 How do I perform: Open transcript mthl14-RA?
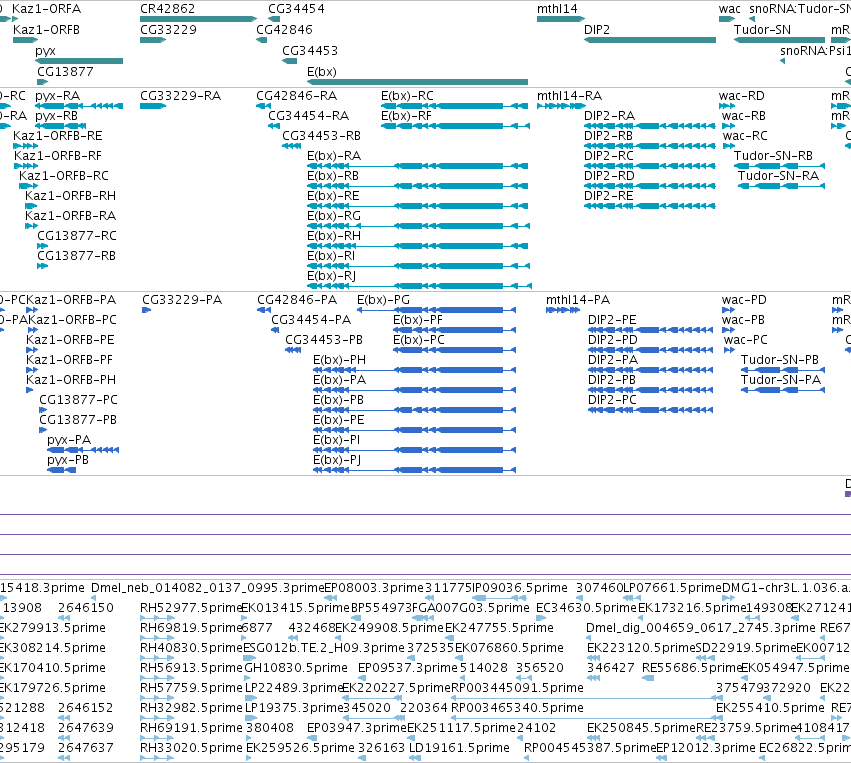[x=569, y=96]
